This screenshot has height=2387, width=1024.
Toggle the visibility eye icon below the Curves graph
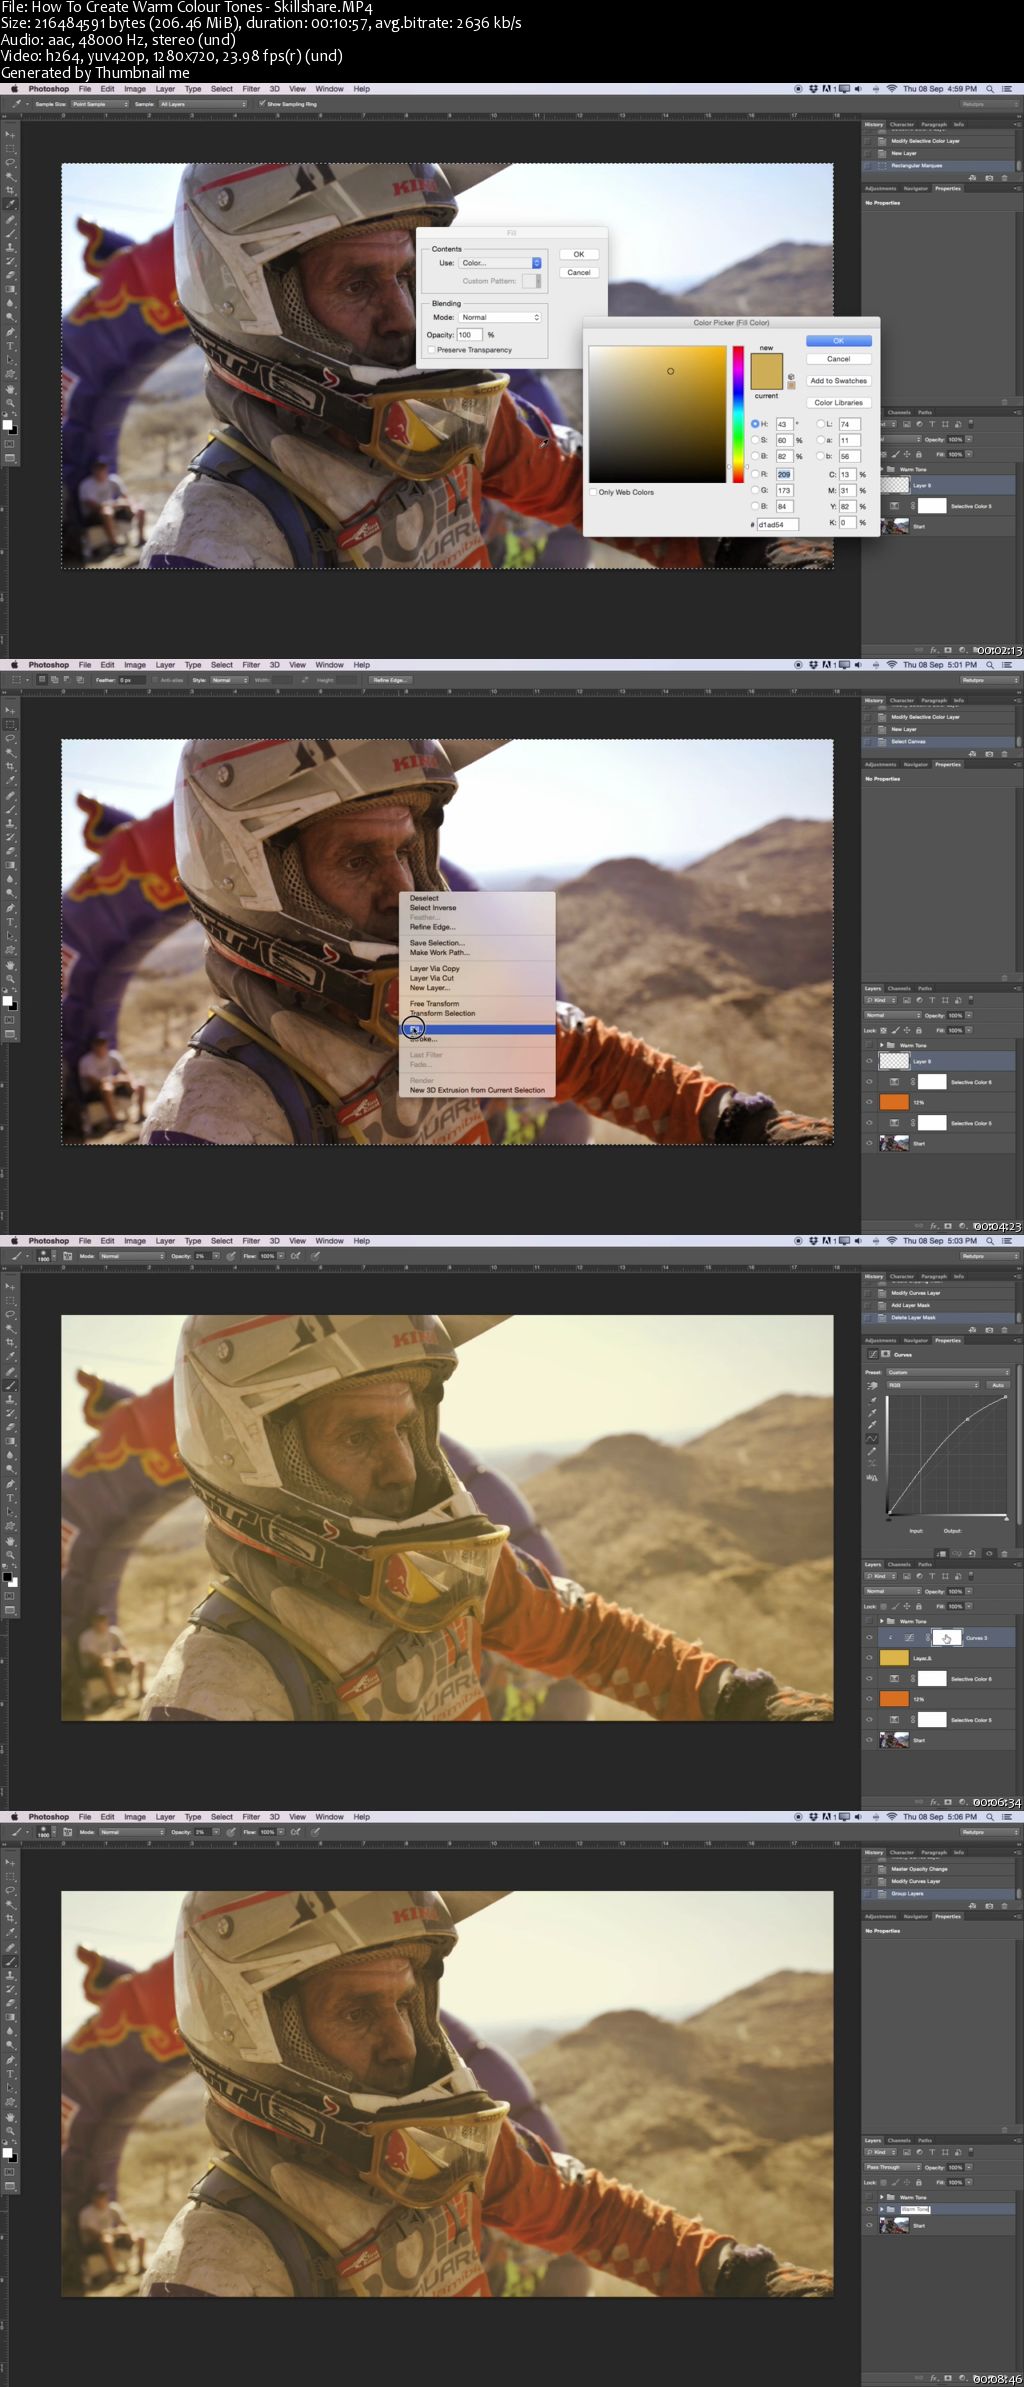tap(989, 1554)
